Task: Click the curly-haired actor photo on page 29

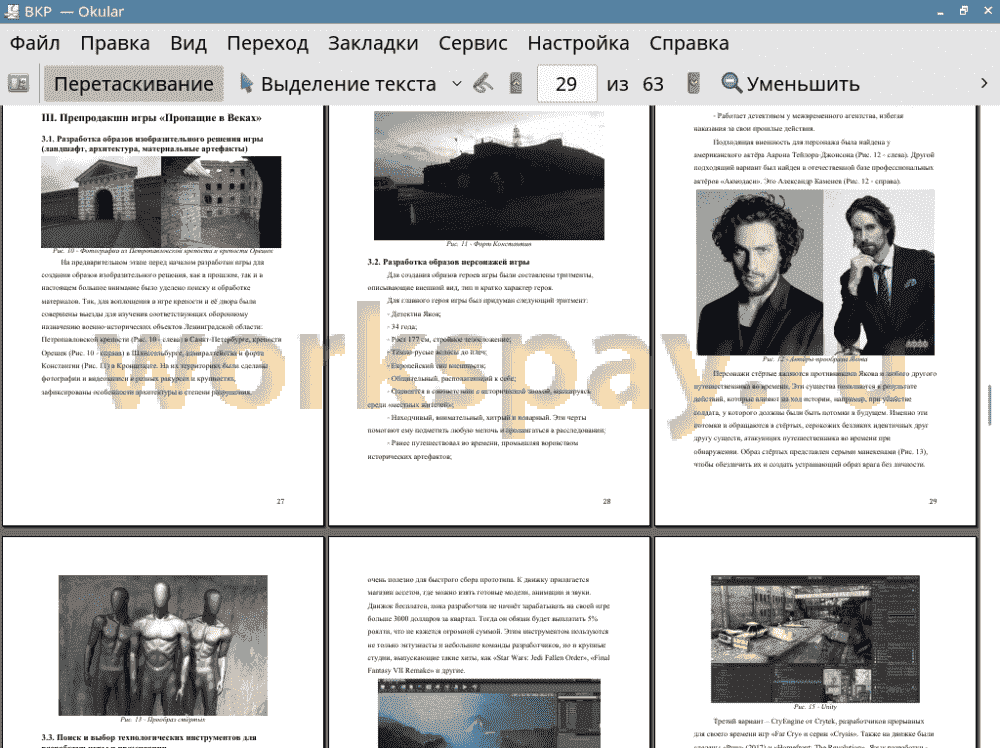Action: tap(760, 272)
